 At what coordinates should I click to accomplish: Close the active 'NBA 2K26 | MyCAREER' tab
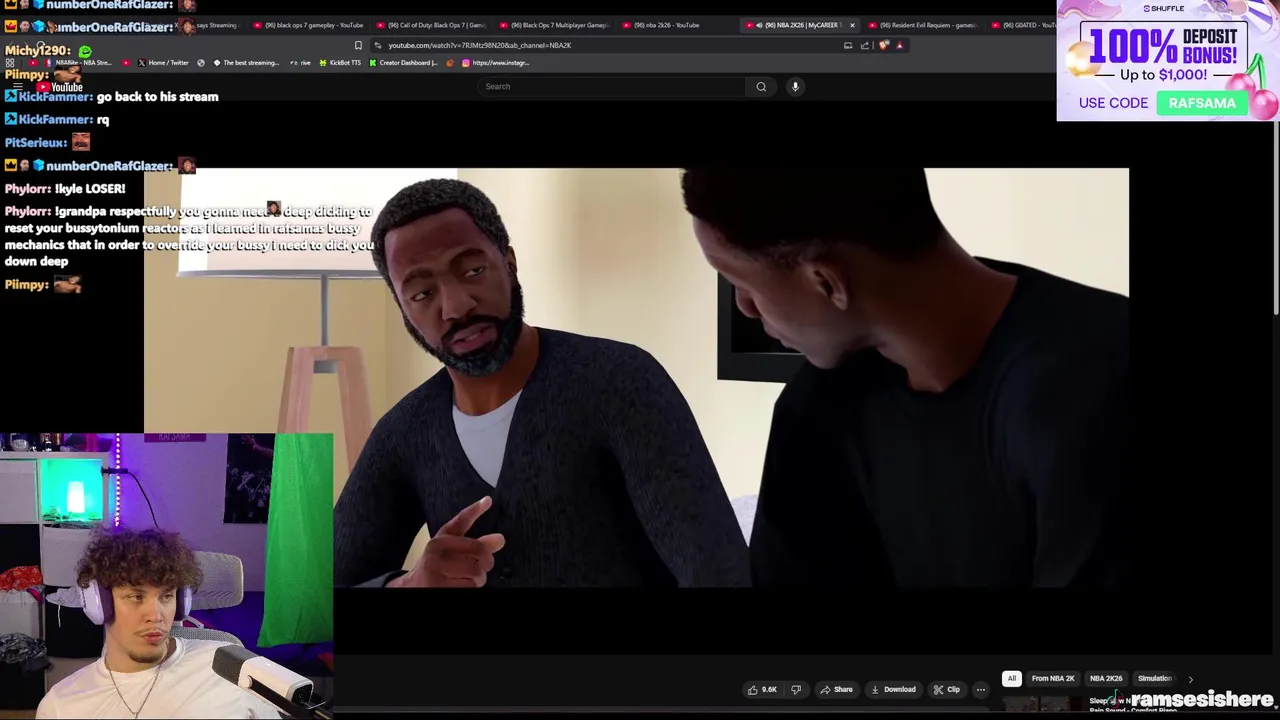852,25
